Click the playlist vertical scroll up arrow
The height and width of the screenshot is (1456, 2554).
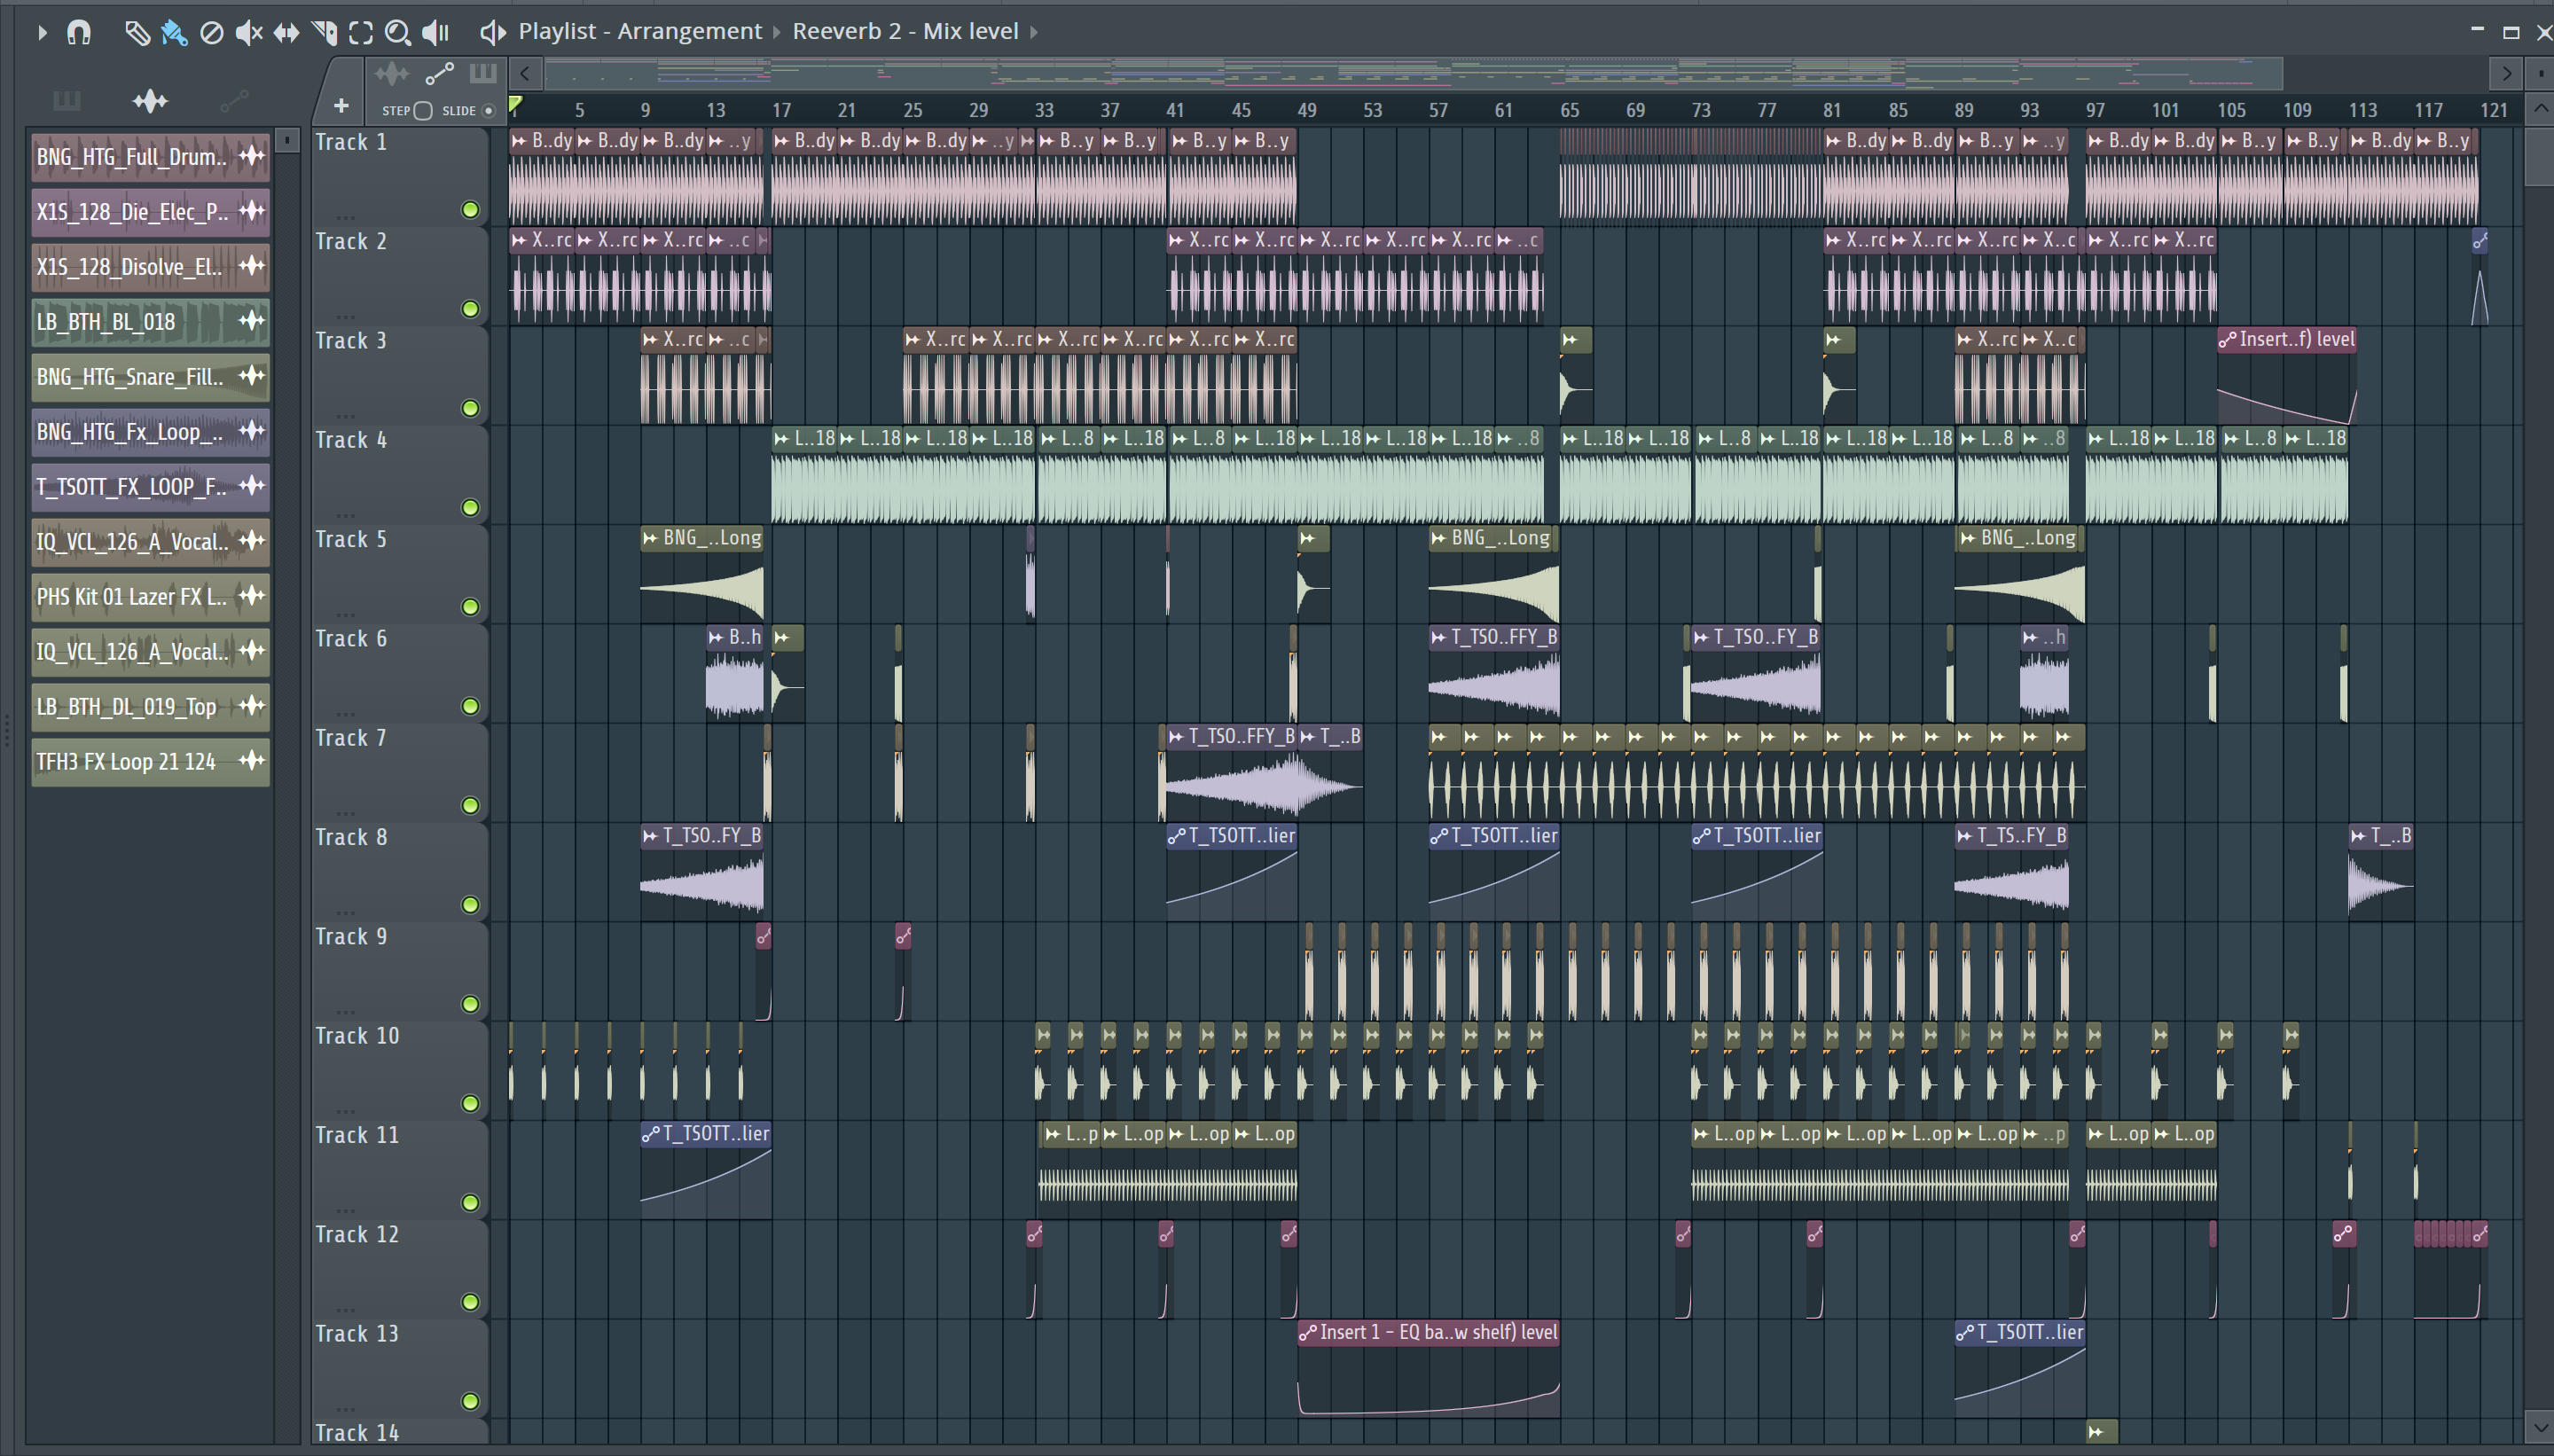(x=2540, y=107)
